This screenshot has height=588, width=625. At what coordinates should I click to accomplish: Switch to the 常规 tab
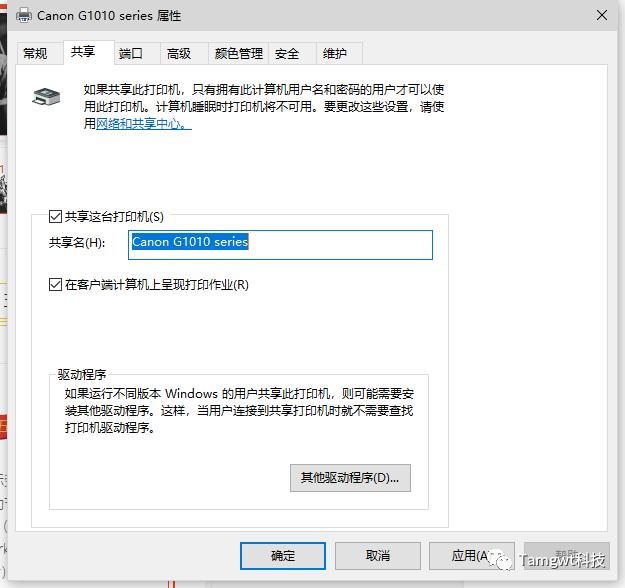40,53
